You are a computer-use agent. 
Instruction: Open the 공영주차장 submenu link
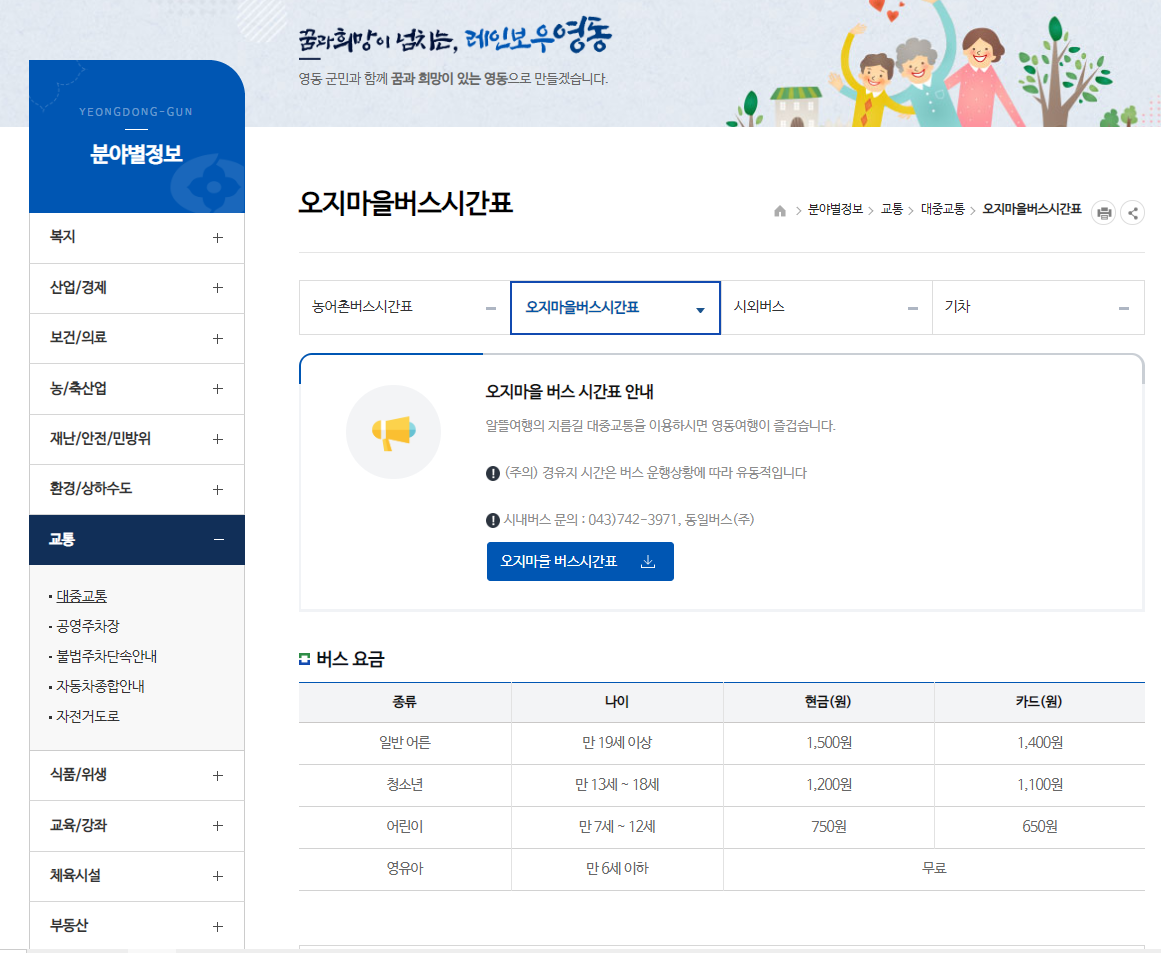click(x=87, y=626)
